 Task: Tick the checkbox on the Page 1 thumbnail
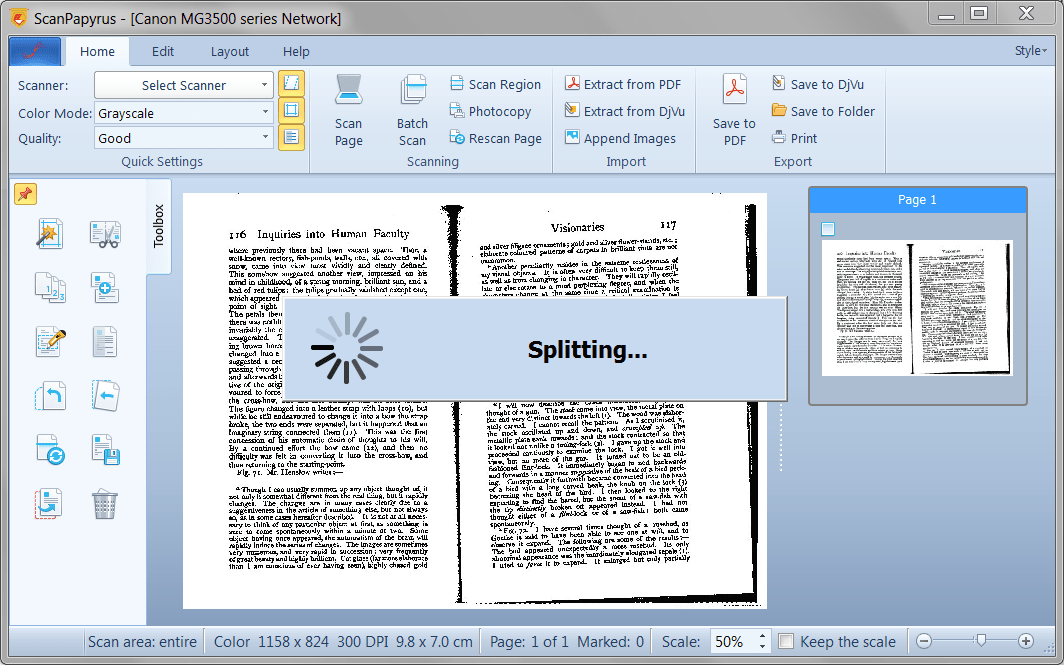pyautogui.click(x=828, y=228)
